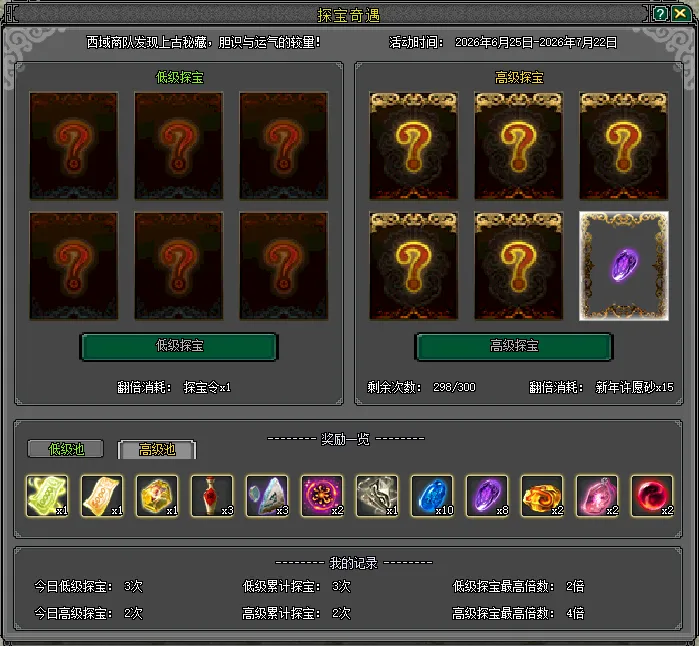Click the yellow 高级探宝 panel title
The image size is (699, 646).
point(519,77)
